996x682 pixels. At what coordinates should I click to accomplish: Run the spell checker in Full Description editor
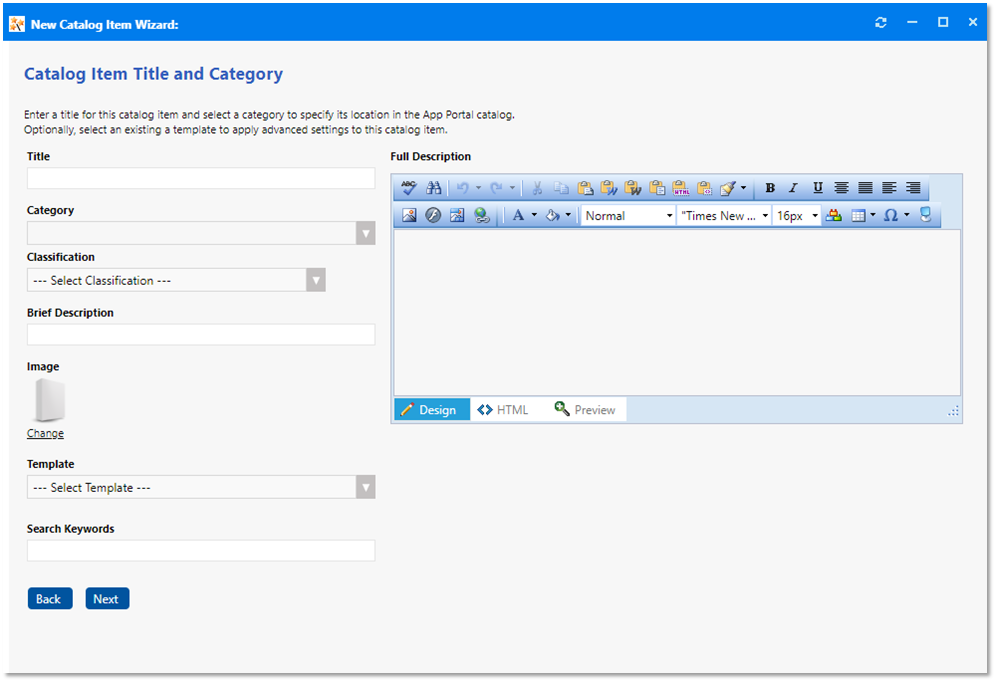point(408,187)
